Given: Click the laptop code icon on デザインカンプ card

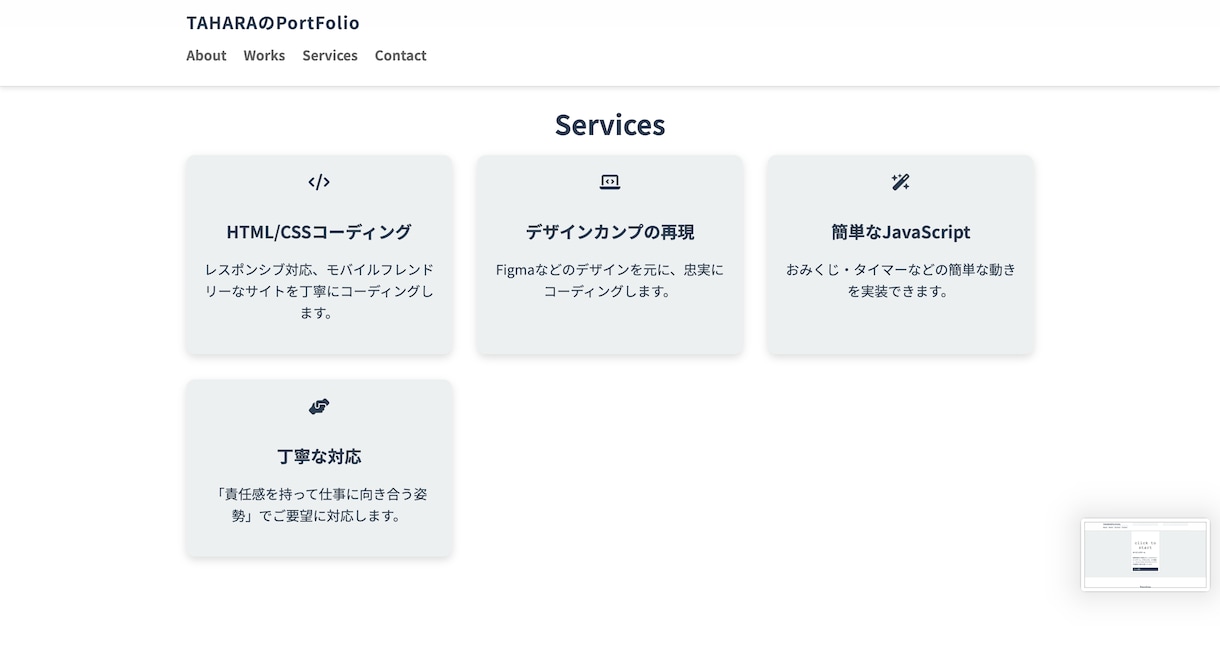Looking at the screenshot, I should tap(610, 182).
